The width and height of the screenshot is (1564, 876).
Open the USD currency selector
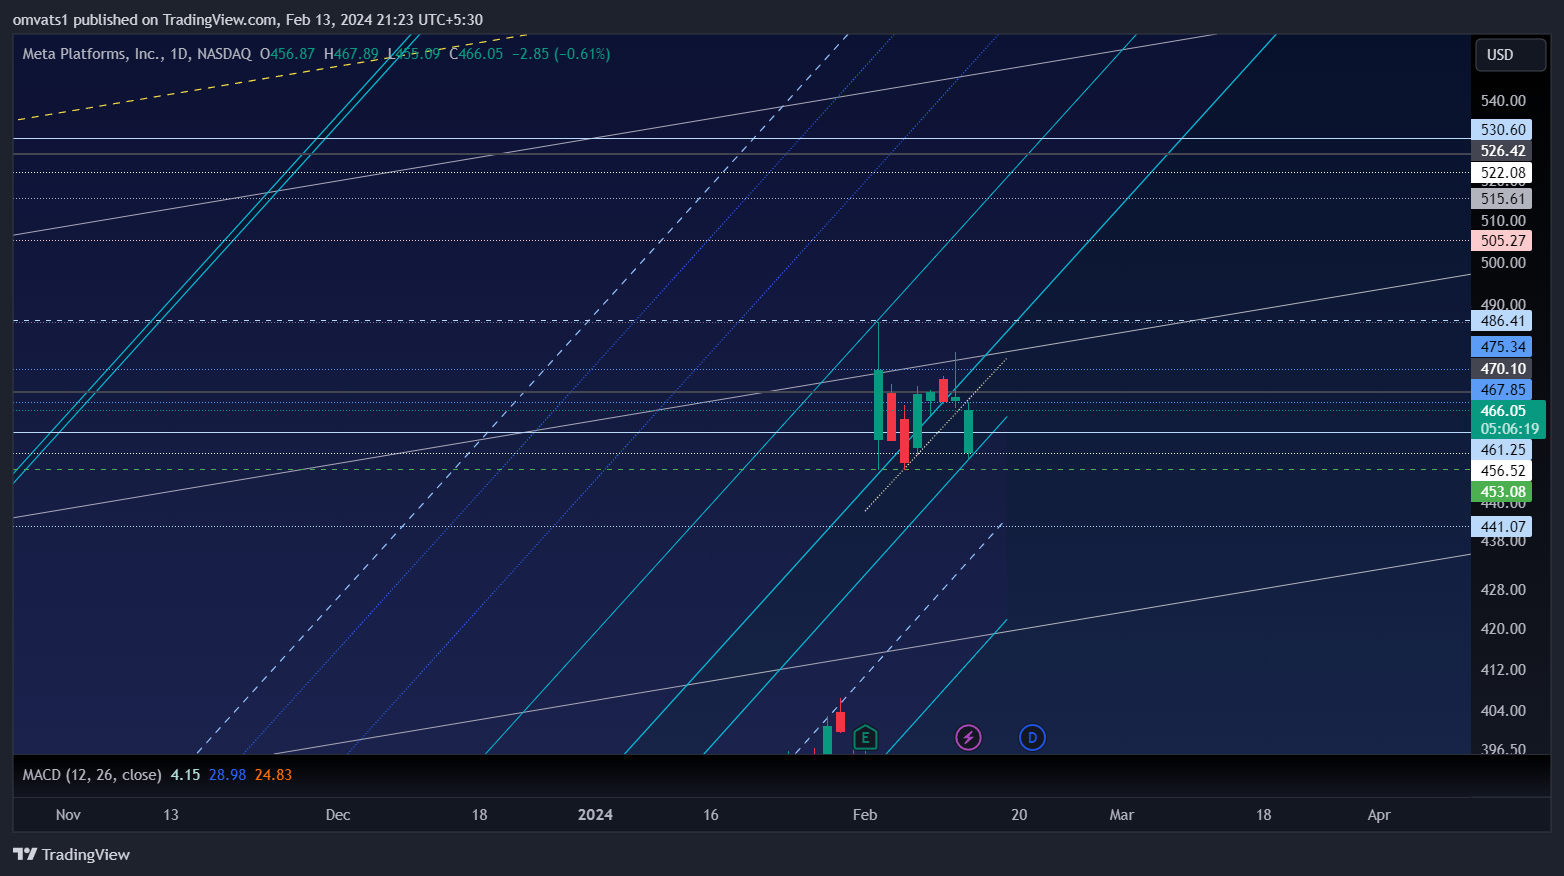click(1511, 55)
